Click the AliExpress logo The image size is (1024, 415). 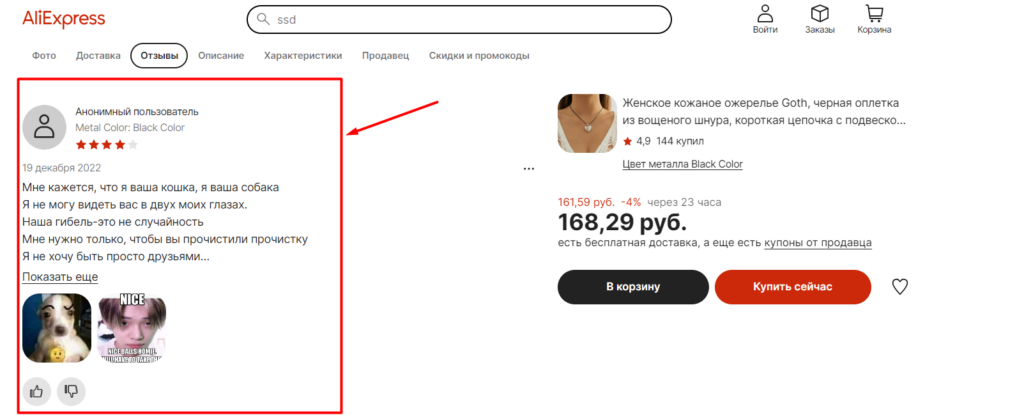tap(63, 19)
